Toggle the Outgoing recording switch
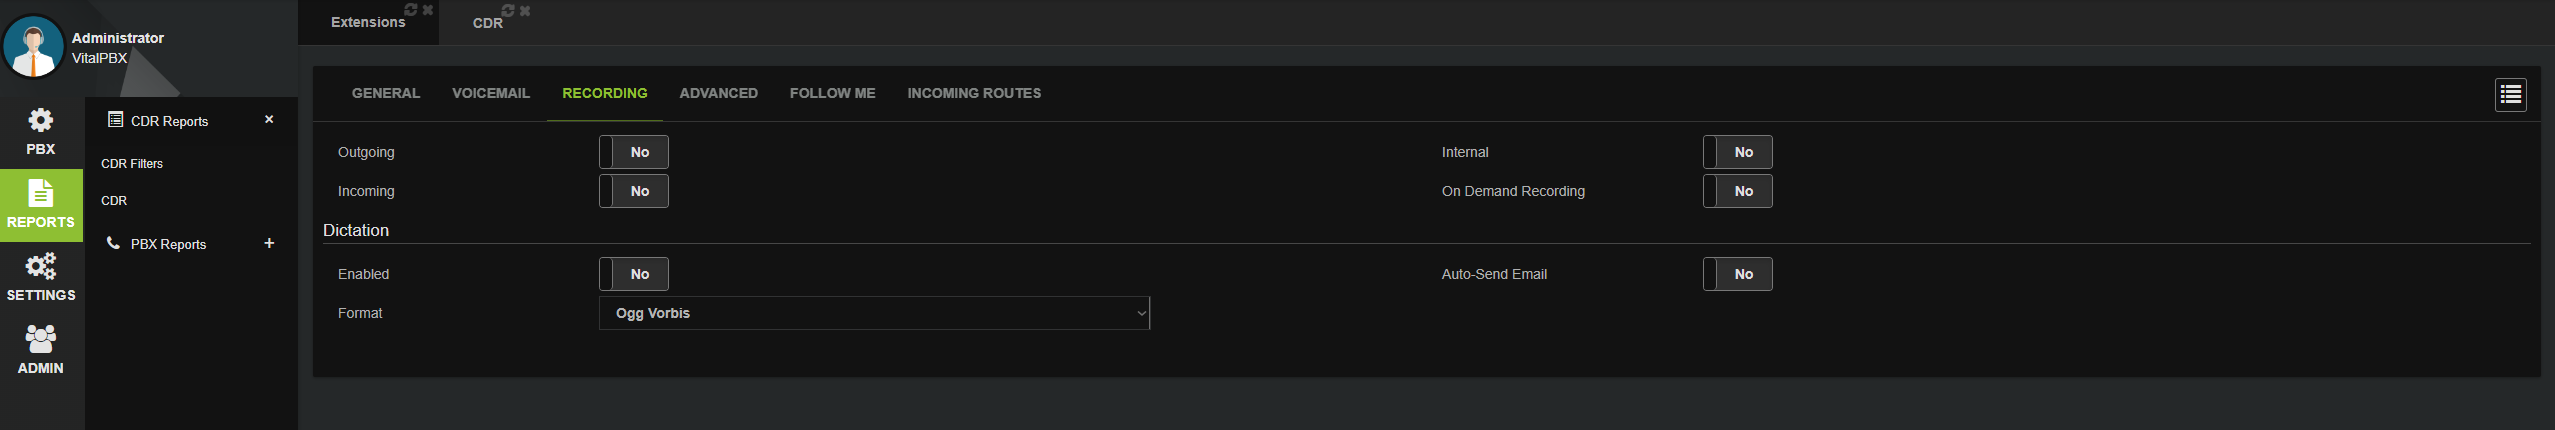This screenshot has height=430, width=2555. (x=634, y=152)
